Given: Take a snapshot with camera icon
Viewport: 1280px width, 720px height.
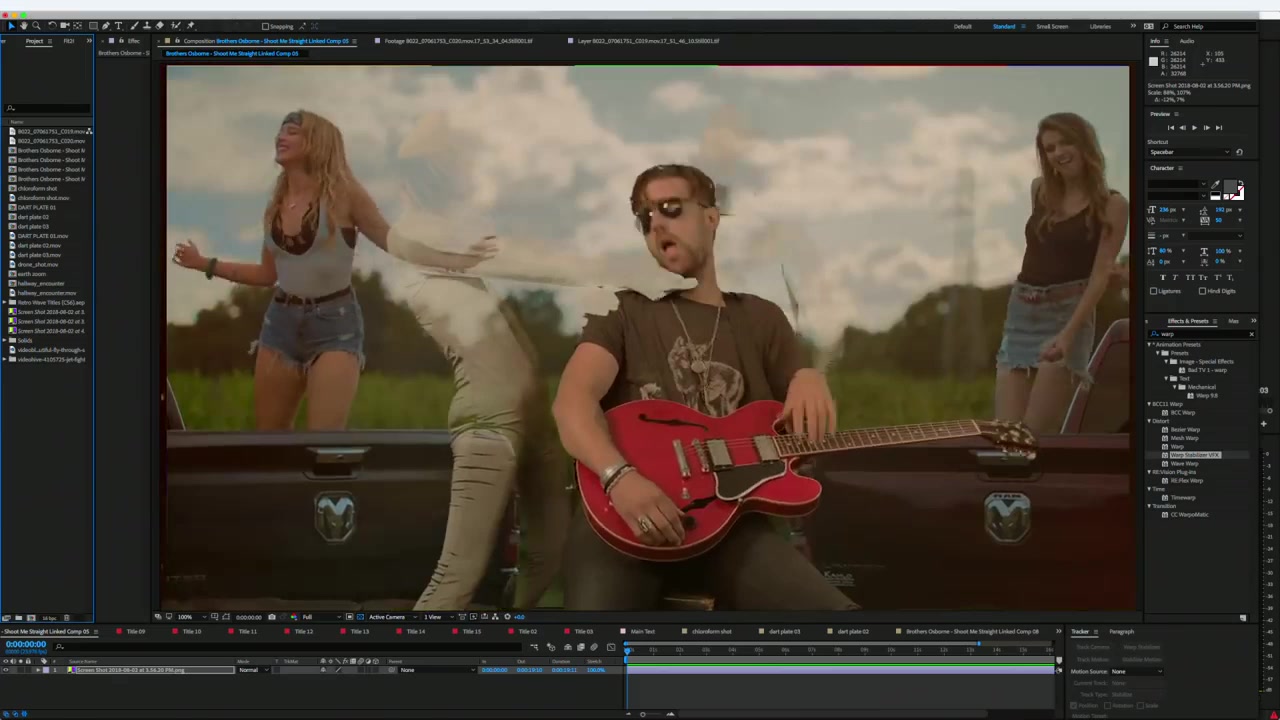Looking at the screenshot, I should (x=271, y=617).
